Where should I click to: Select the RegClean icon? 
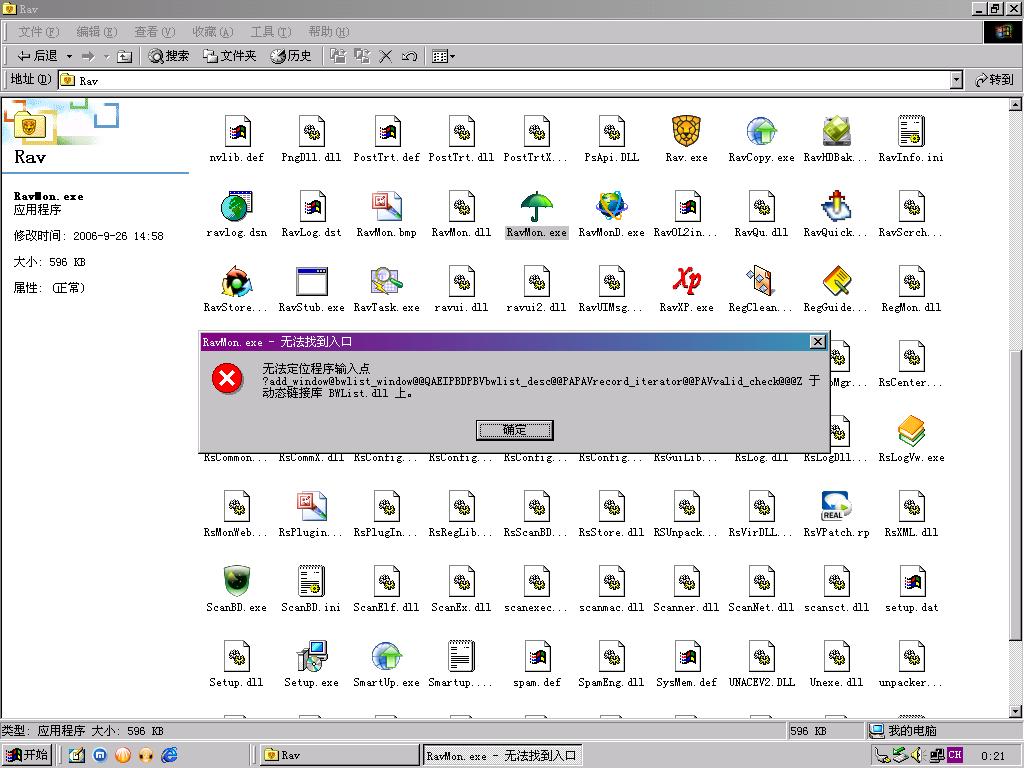761,281
